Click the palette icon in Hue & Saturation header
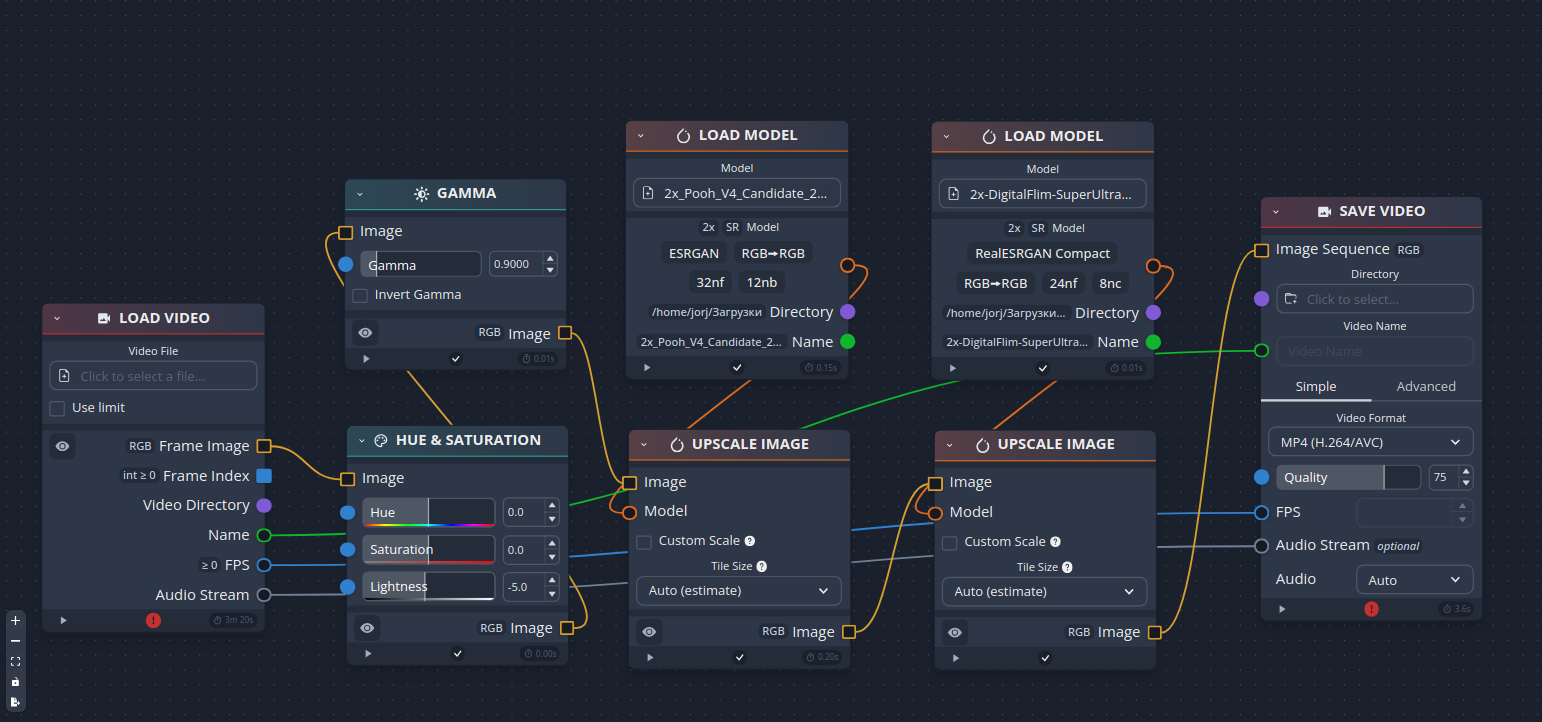 [x=380, y=440]
